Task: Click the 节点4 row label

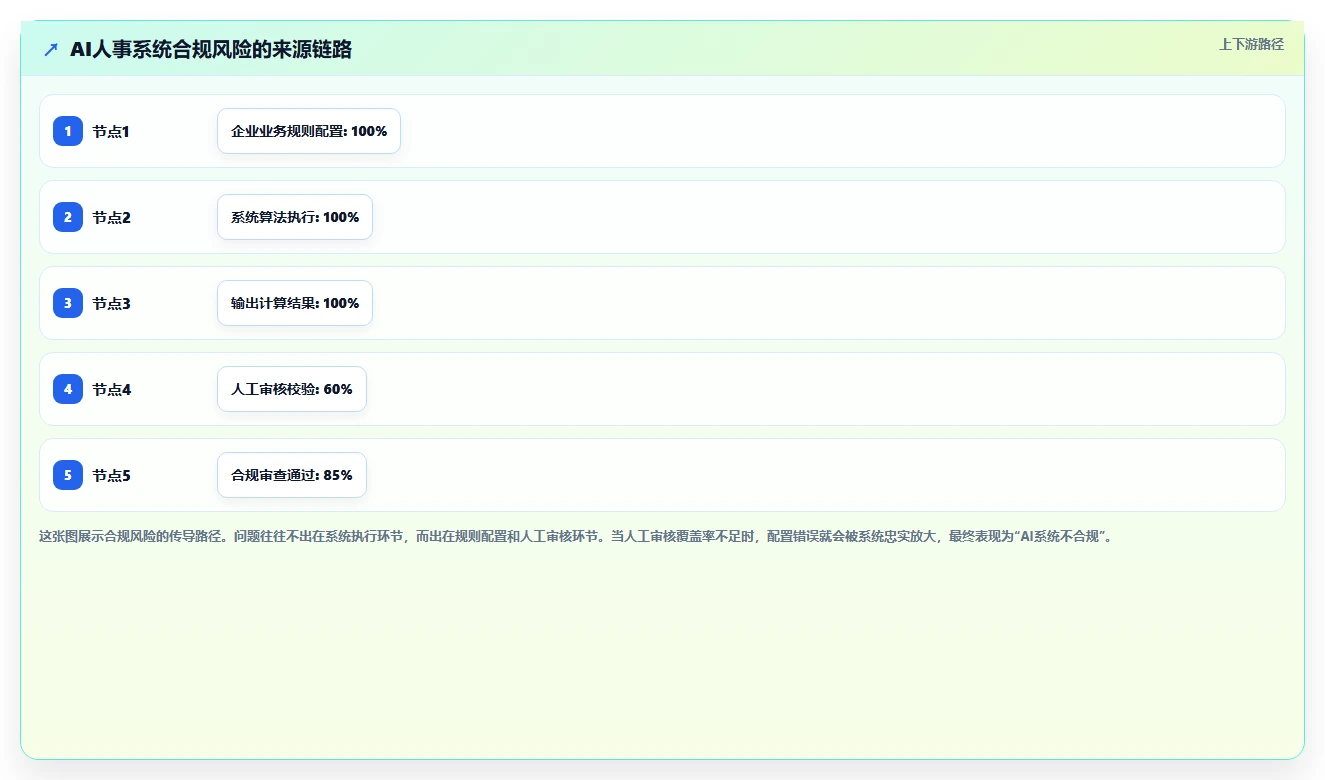Action: click(111, 389)
